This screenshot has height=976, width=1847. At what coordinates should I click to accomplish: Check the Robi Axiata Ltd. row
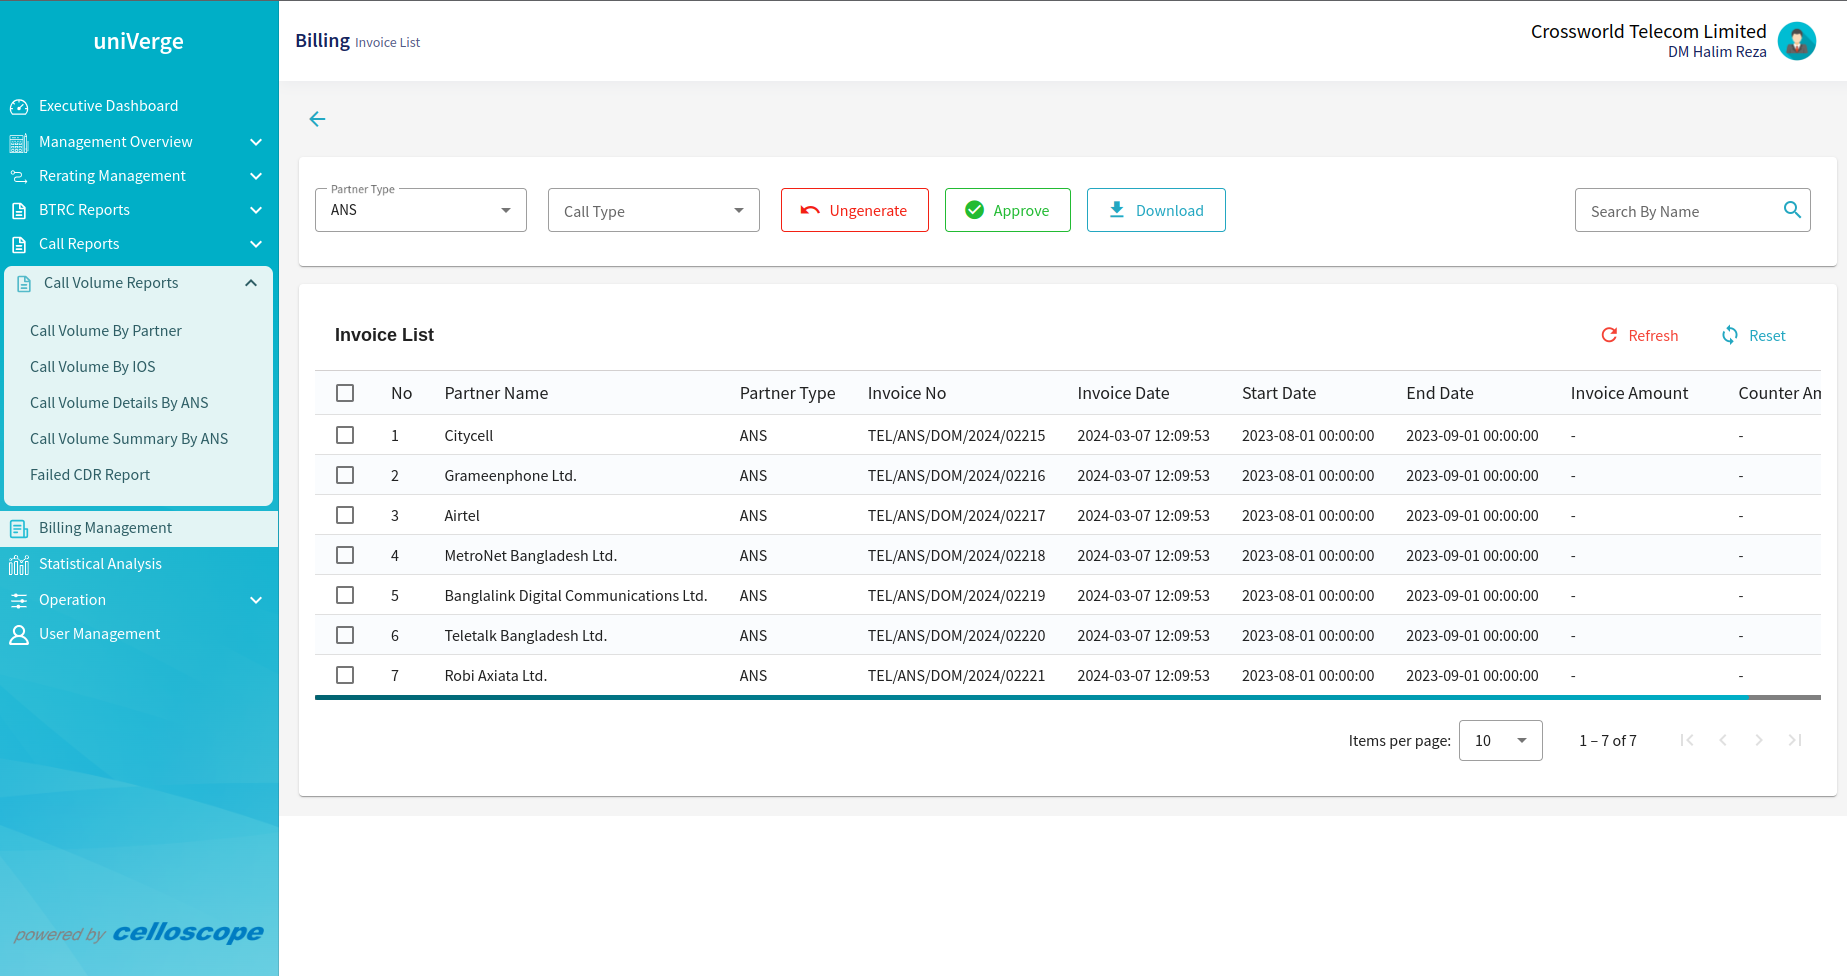pos(345,675)
